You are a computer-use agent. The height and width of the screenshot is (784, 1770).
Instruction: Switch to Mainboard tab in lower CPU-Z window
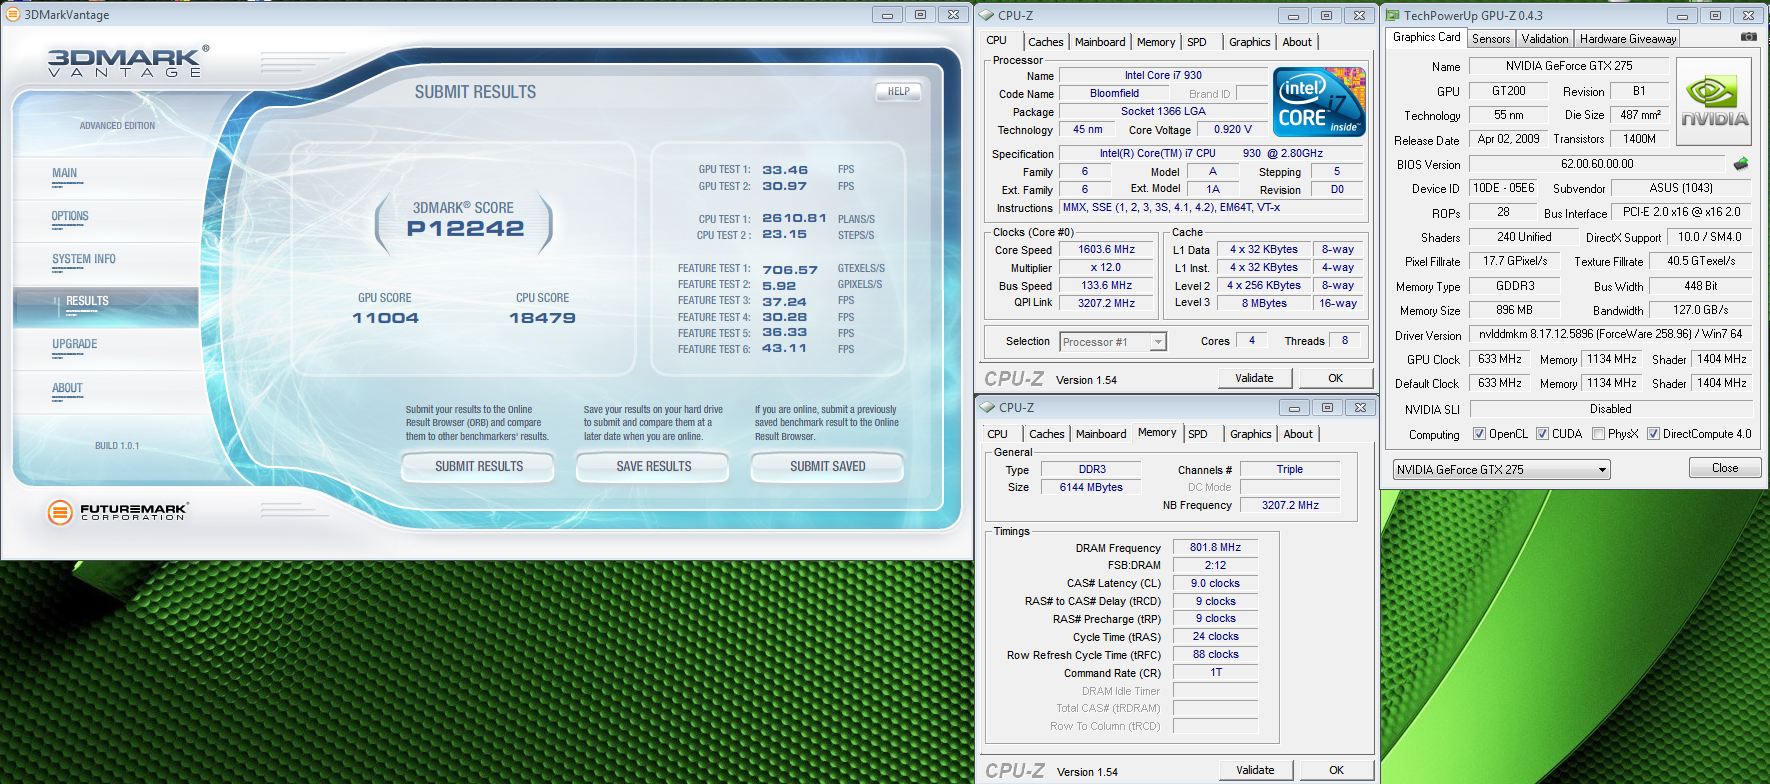pyautogui.click(x=1101, y=434)
